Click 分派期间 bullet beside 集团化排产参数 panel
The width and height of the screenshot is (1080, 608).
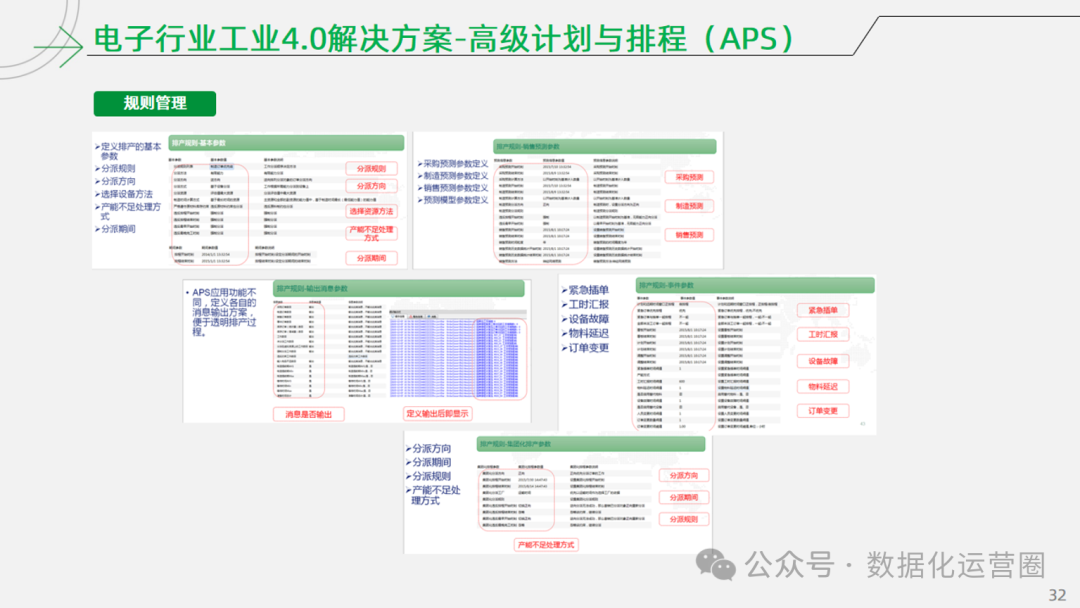(429, 462)
